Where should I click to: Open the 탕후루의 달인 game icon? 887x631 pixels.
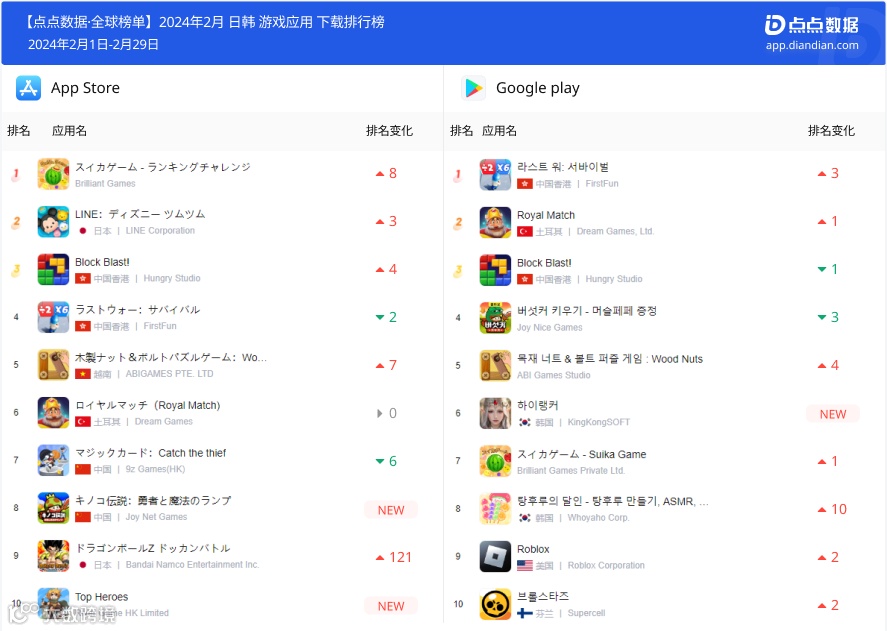(495, 509)
